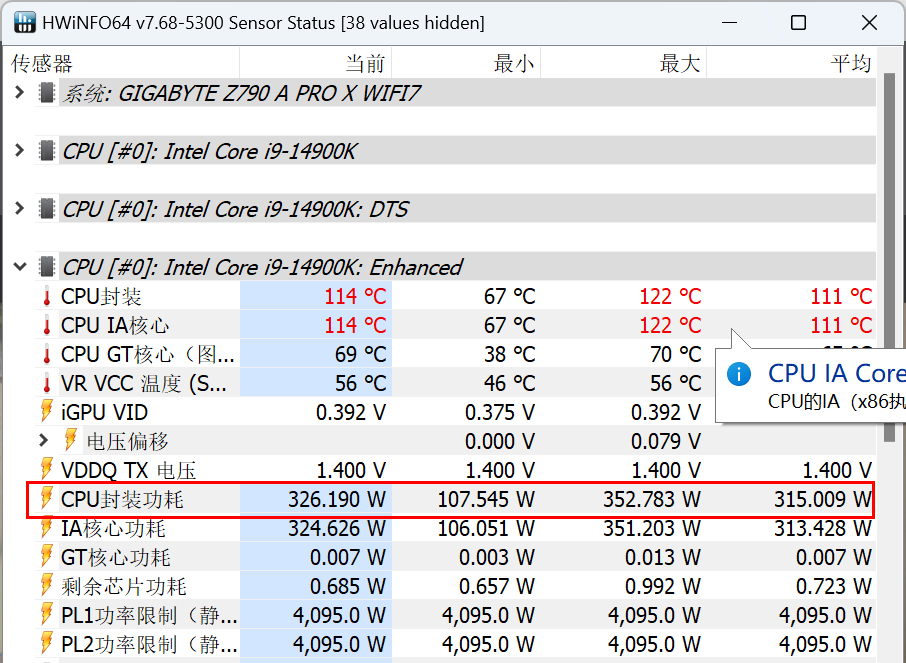This screenshot has width=906, height=663.
Task: Select the GT核心功耗 sensor row
Action: (x=115, y=557)
